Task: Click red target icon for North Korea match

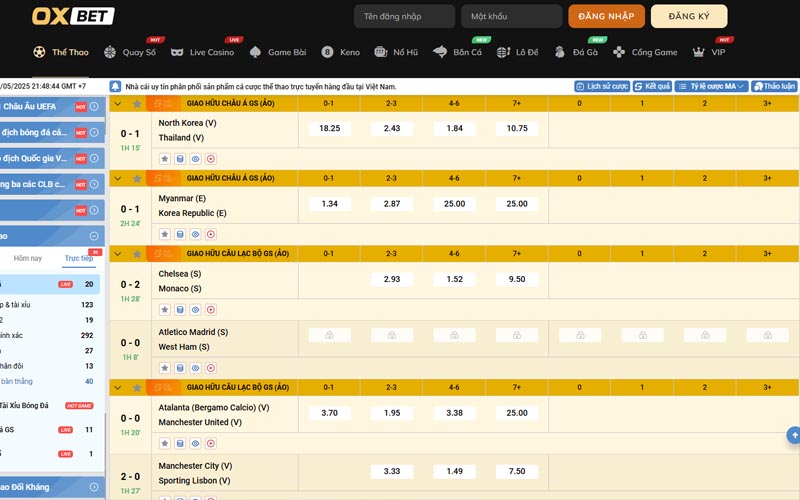Action: (211, 159)
